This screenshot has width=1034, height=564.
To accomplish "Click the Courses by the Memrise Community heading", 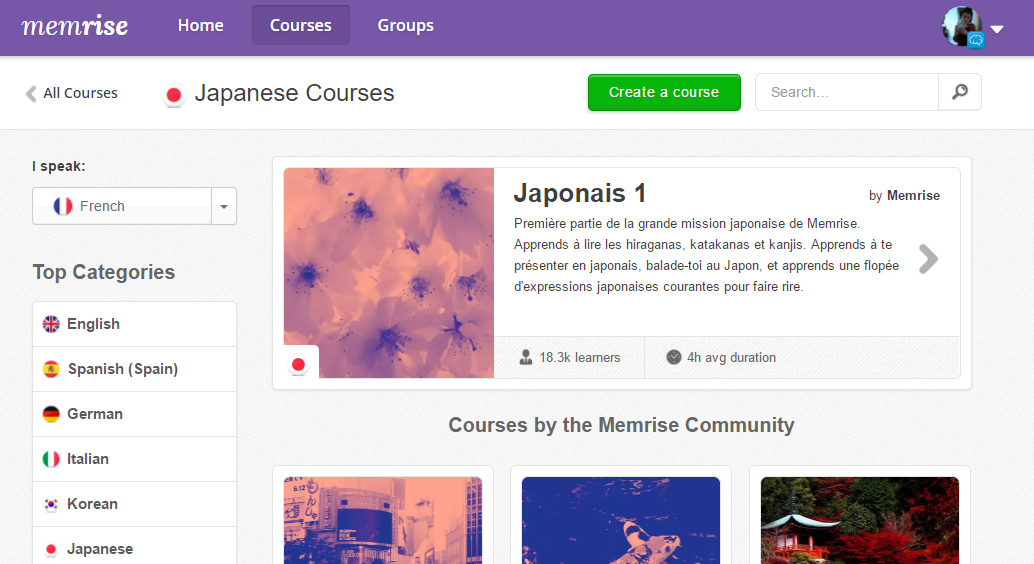I will 621,425.
